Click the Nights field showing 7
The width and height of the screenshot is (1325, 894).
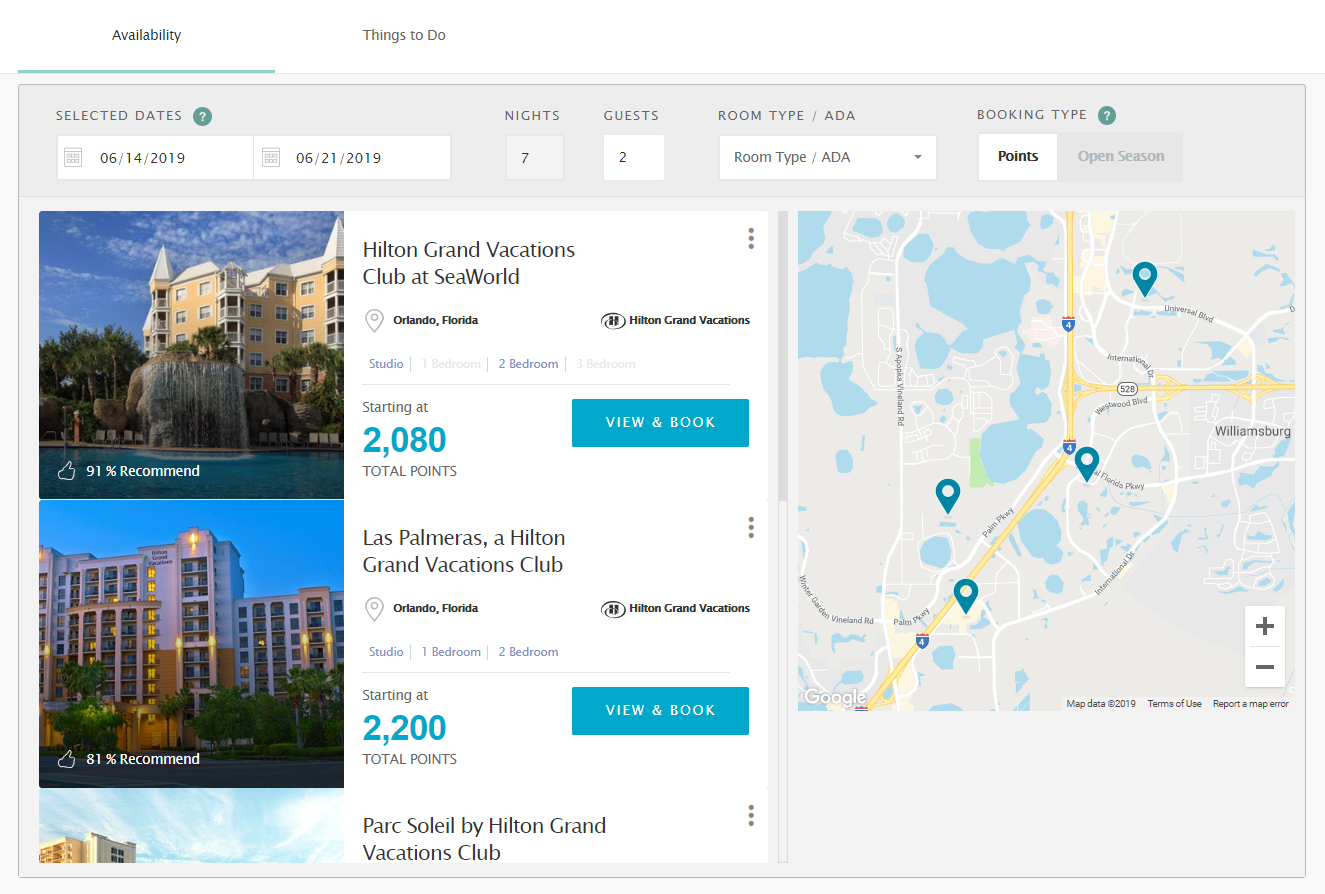(x=535, y=158)
